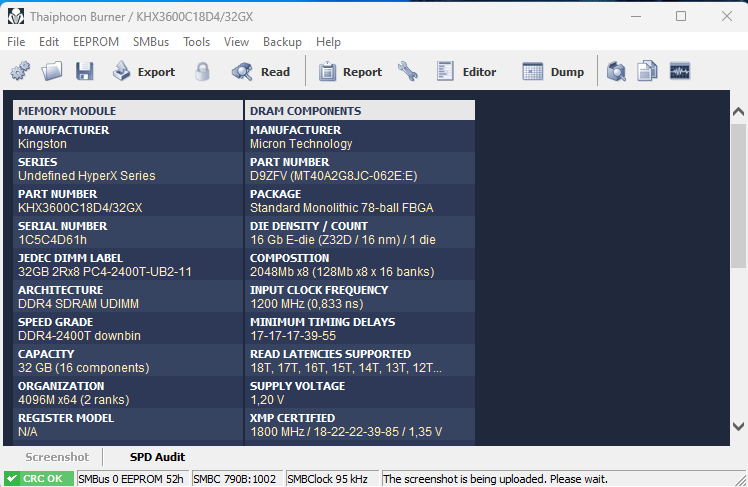748x487 pixels.
Task: Click the DRAM COMPONENTS column header
Action: (360, 111)
